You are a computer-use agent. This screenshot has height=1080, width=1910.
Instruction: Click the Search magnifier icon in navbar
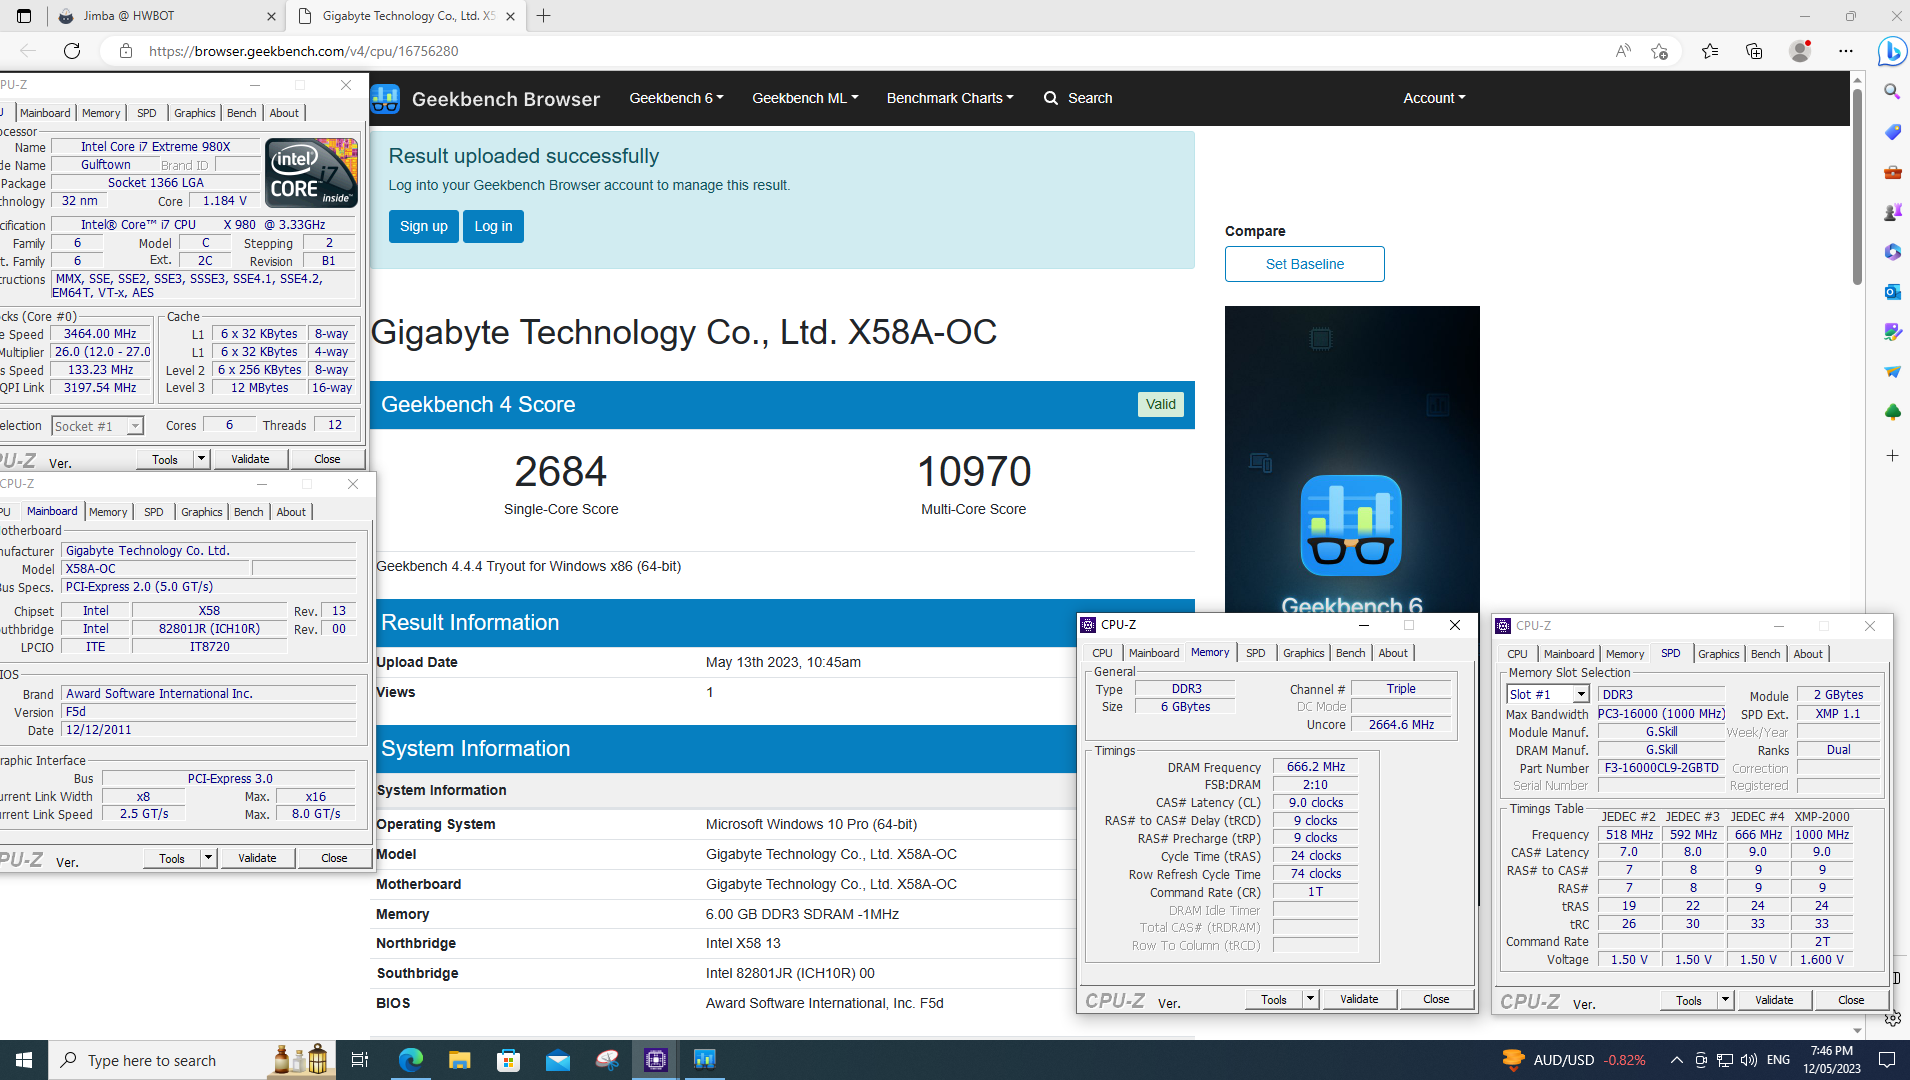coord(1051,98)
